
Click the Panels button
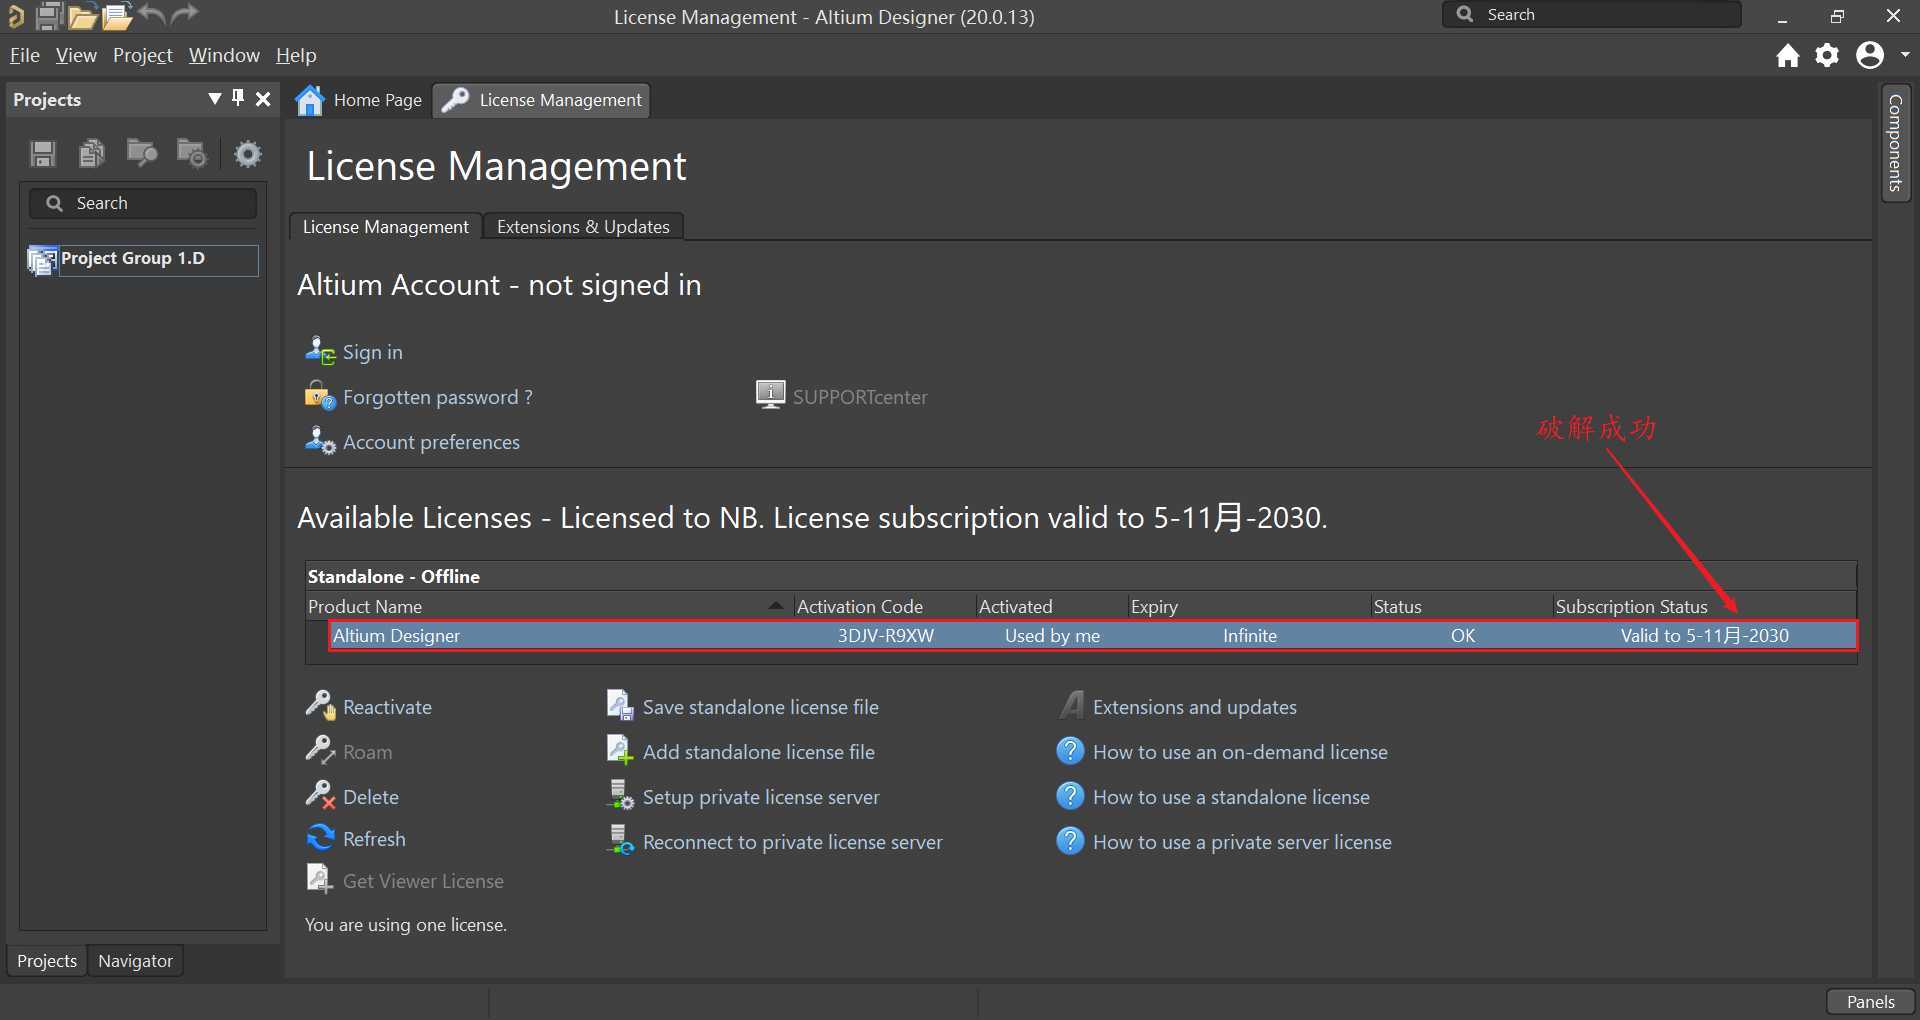1870,1002
